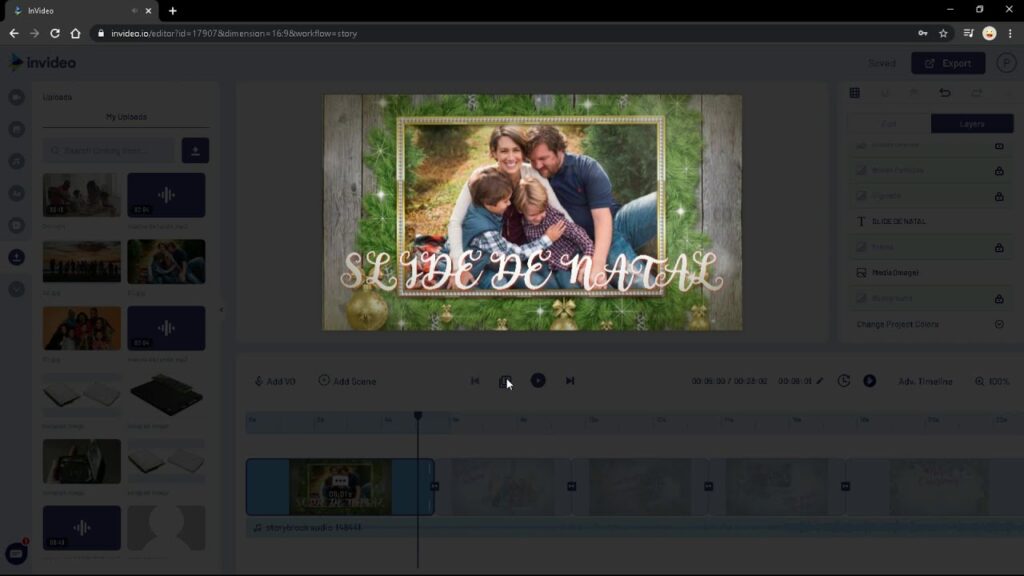Screen dimensions: 1024x576
Task: Toggle the icon on the topmost layer row
Action: click(999, 146)
